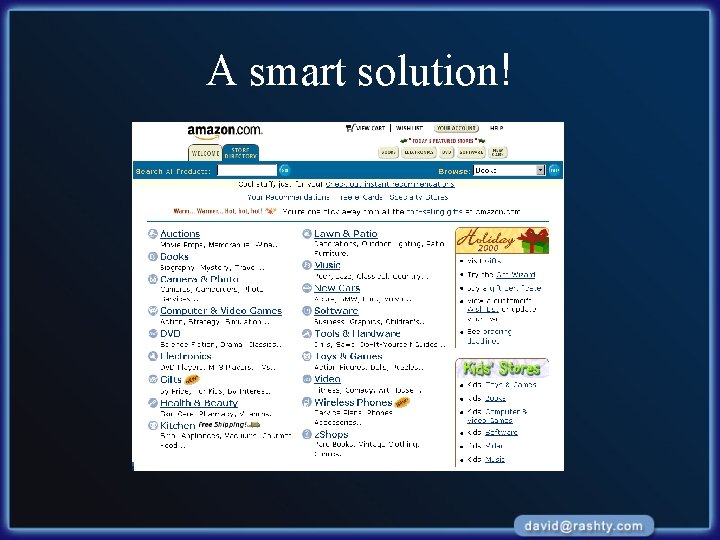Open the Wireless Phones text link
The width and height of the screenshot is (720, 540).
(353, 402)
